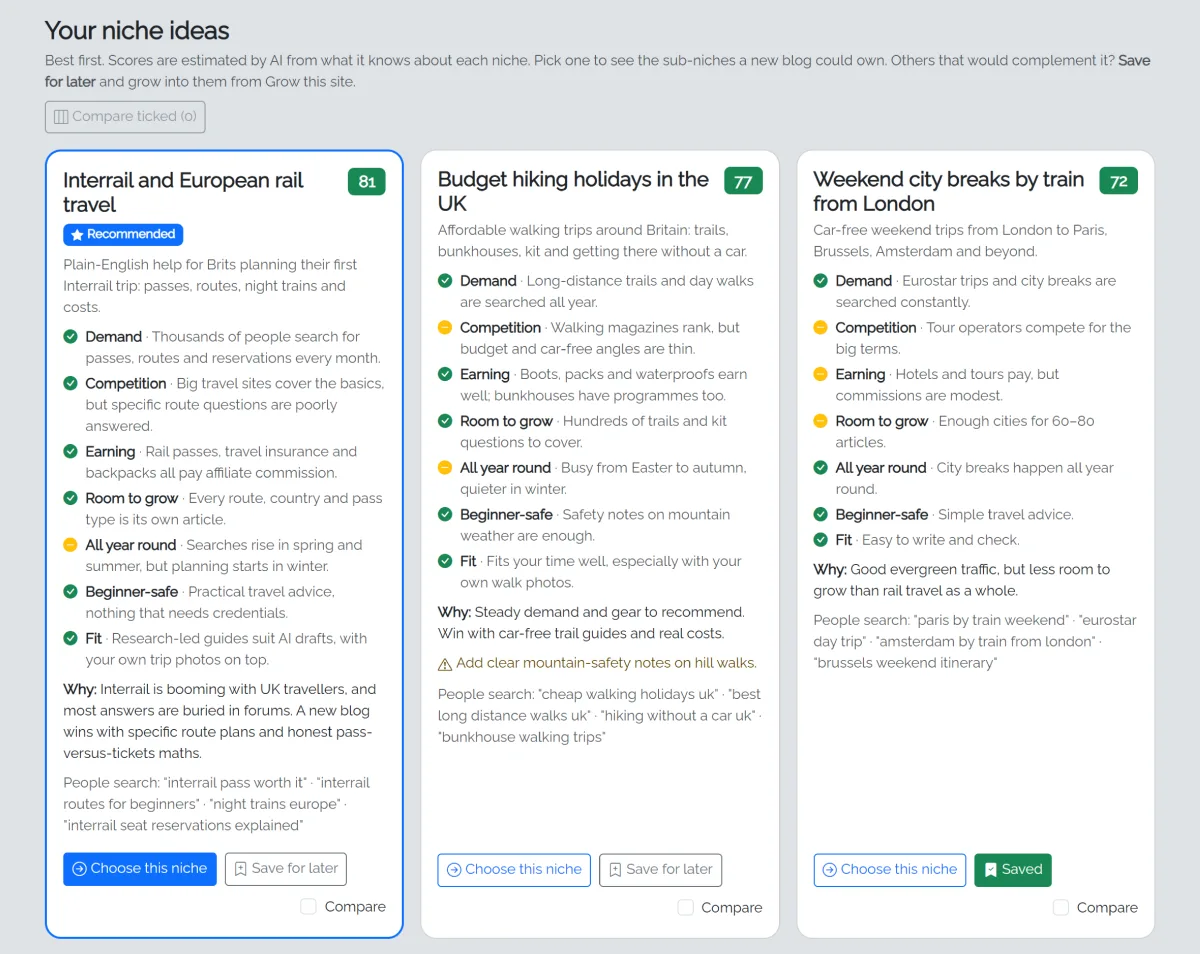Click Plain-English help for Brits description
Viewport: 1200px width, 954px height.
click(210, 285)
